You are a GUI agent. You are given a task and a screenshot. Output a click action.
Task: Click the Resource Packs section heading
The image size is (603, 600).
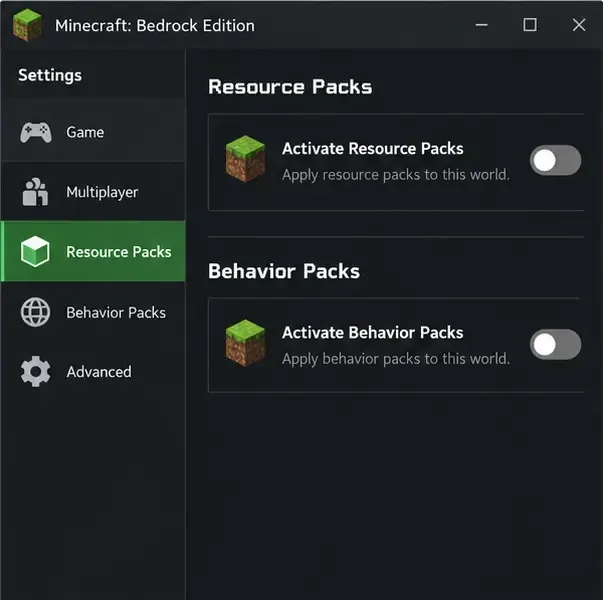(x=290, y=87)
